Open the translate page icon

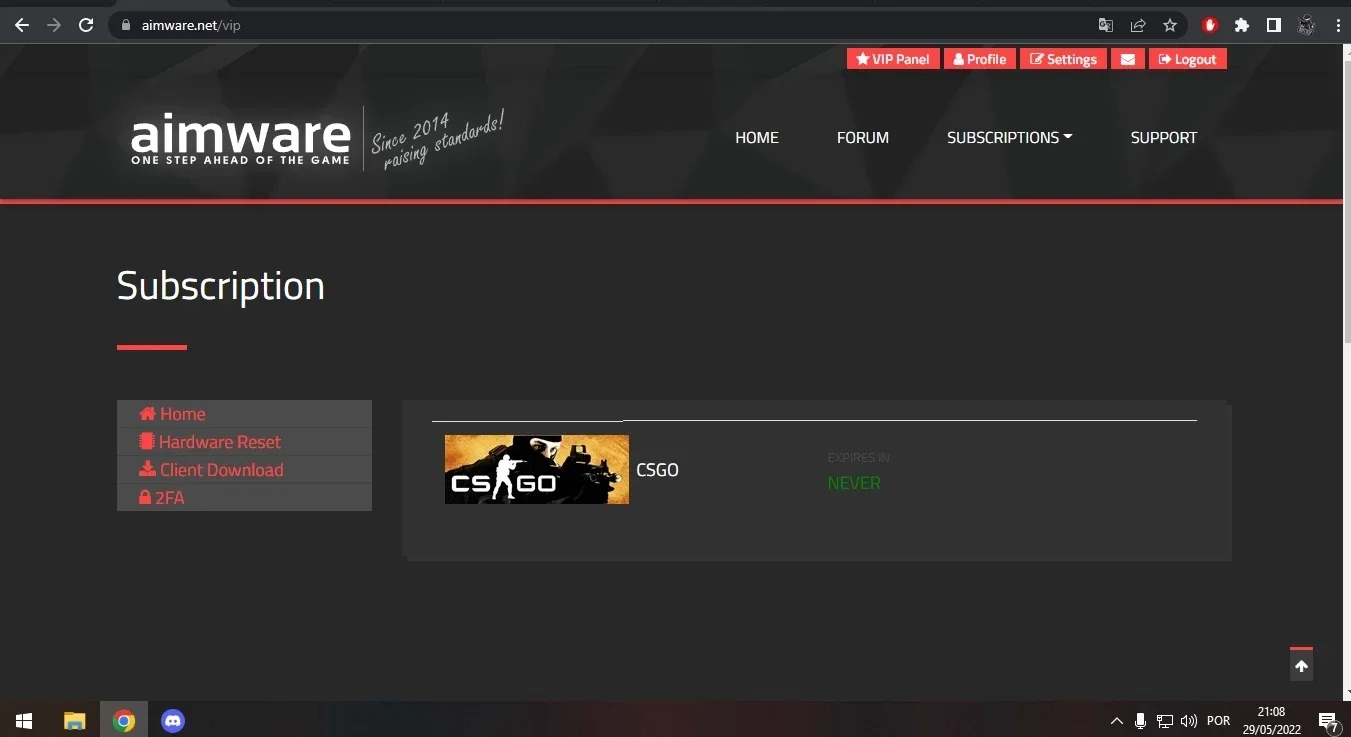coord(1105,25)
